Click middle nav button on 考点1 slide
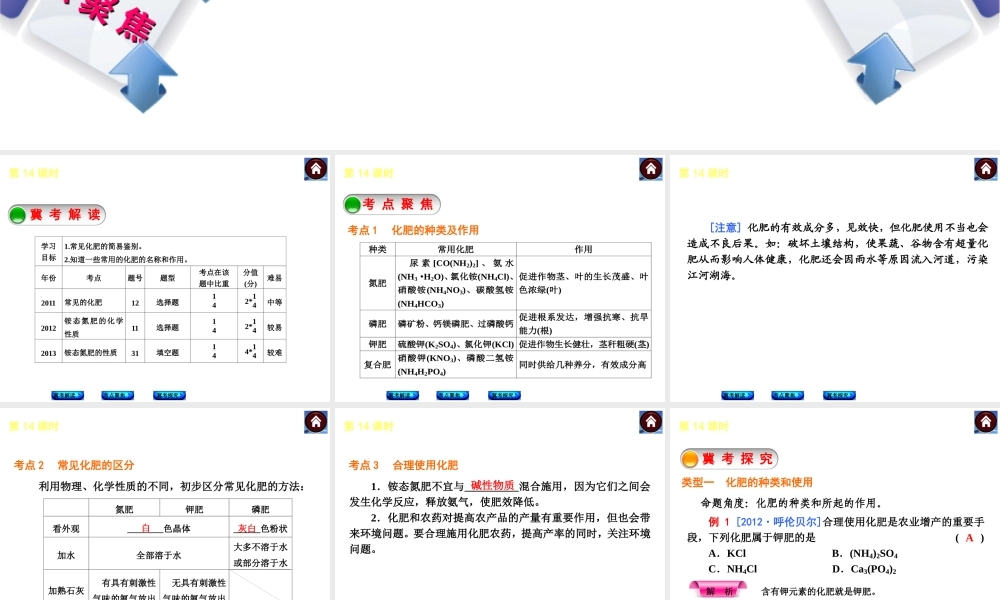Screen dimensions: 1000x600 coord(452,395)
